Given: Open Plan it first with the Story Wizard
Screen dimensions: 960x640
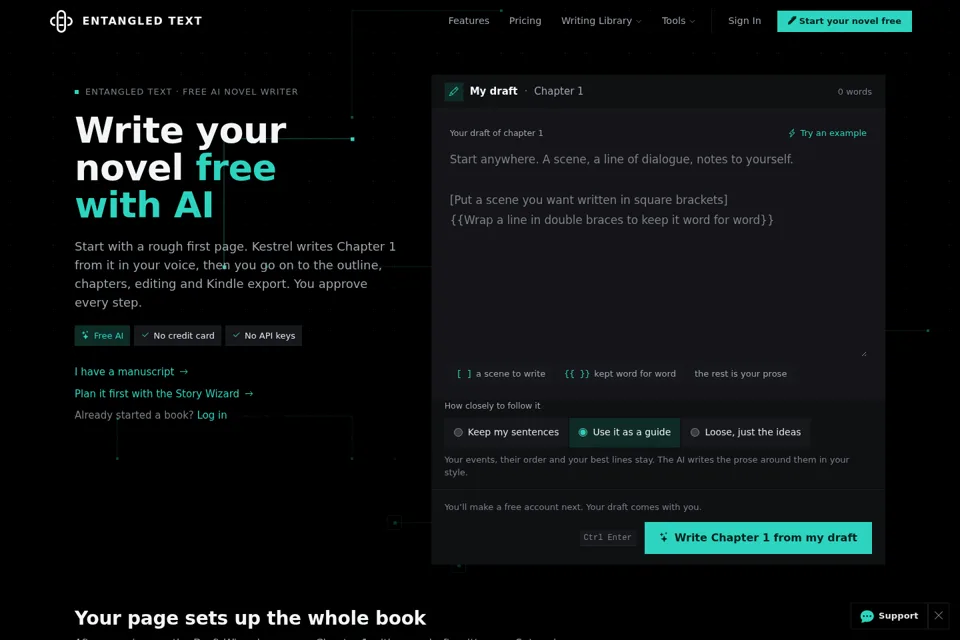Looking at the screenshot, I should coord(164,394).
